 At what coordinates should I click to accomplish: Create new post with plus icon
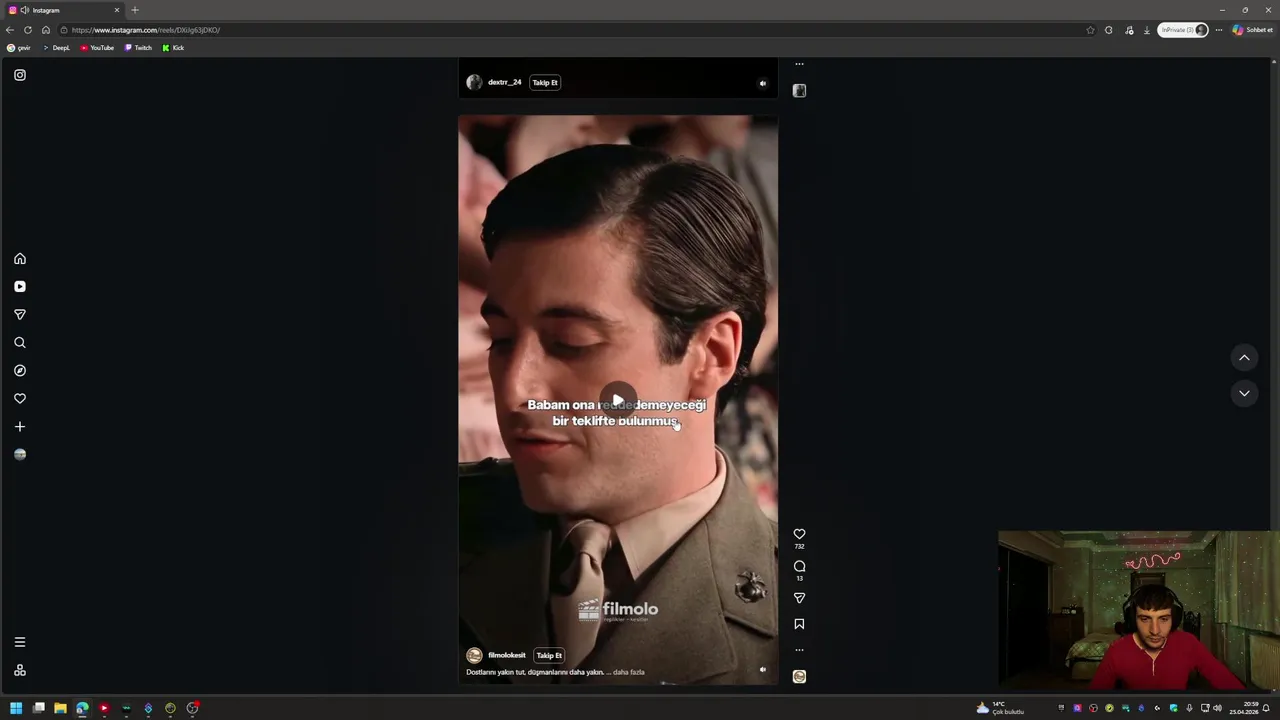point(20,427)
